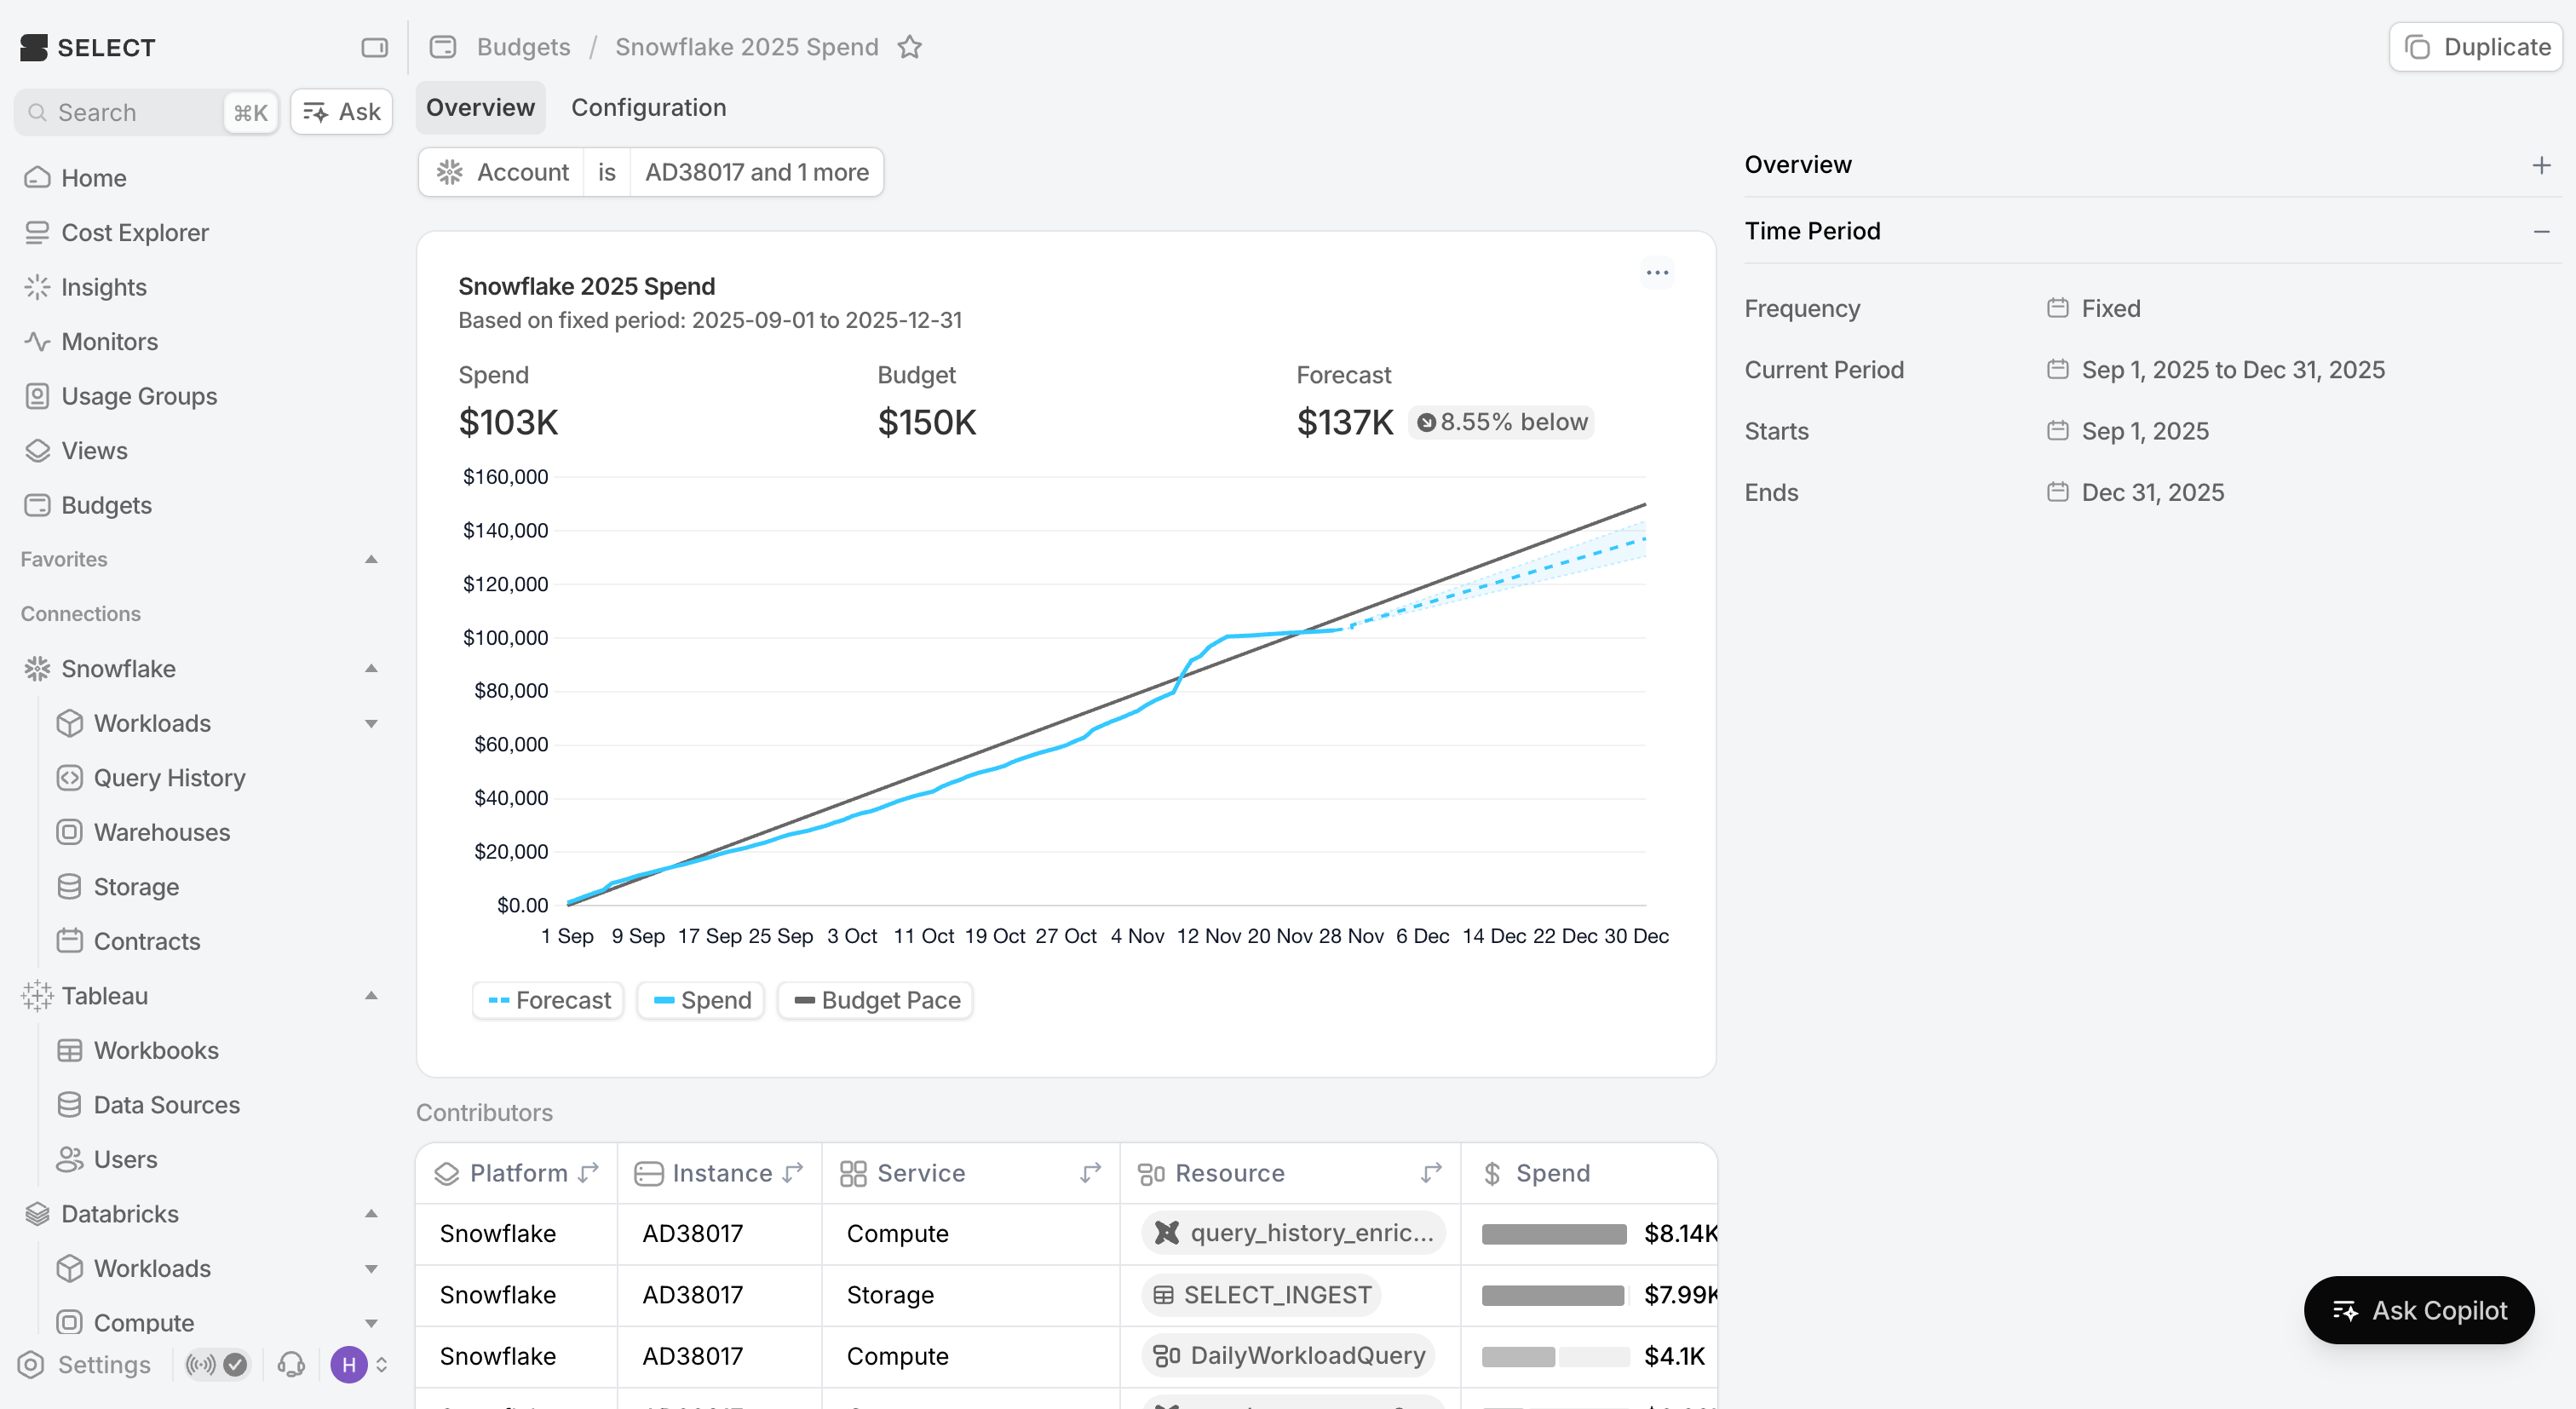Expand Snowflake Workloads submenu arrow
This screenshot has width=2576, height=1409.
(x=371, y=723)
